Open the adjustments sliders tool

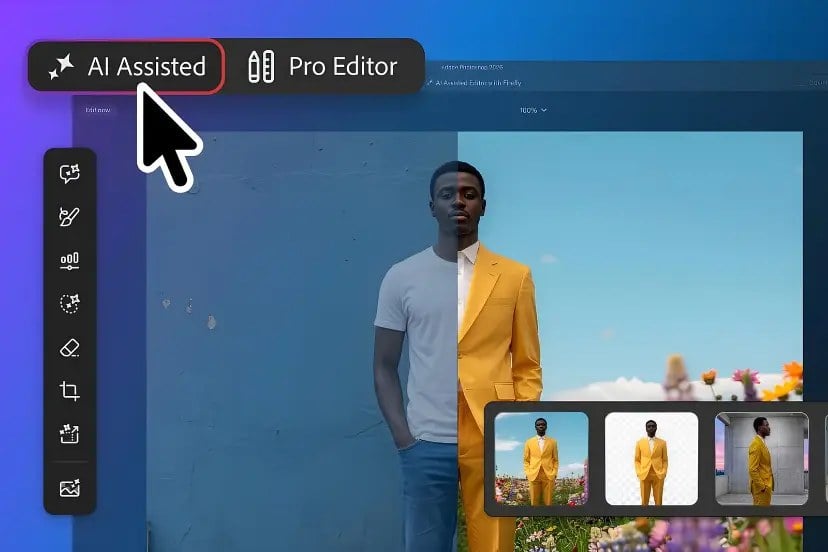tap(69, 260)
